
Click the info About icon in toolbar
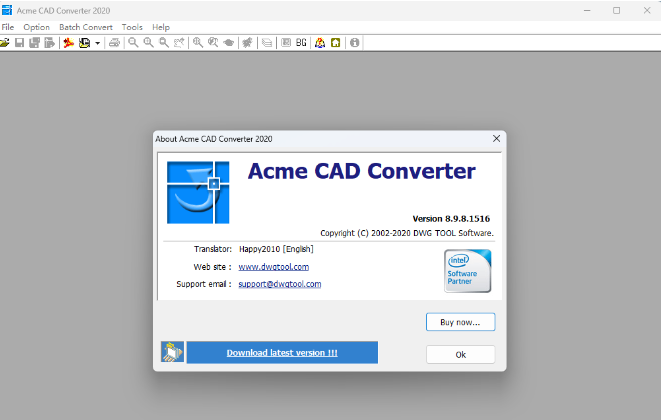pyautogui.click(x=354, y=43)
